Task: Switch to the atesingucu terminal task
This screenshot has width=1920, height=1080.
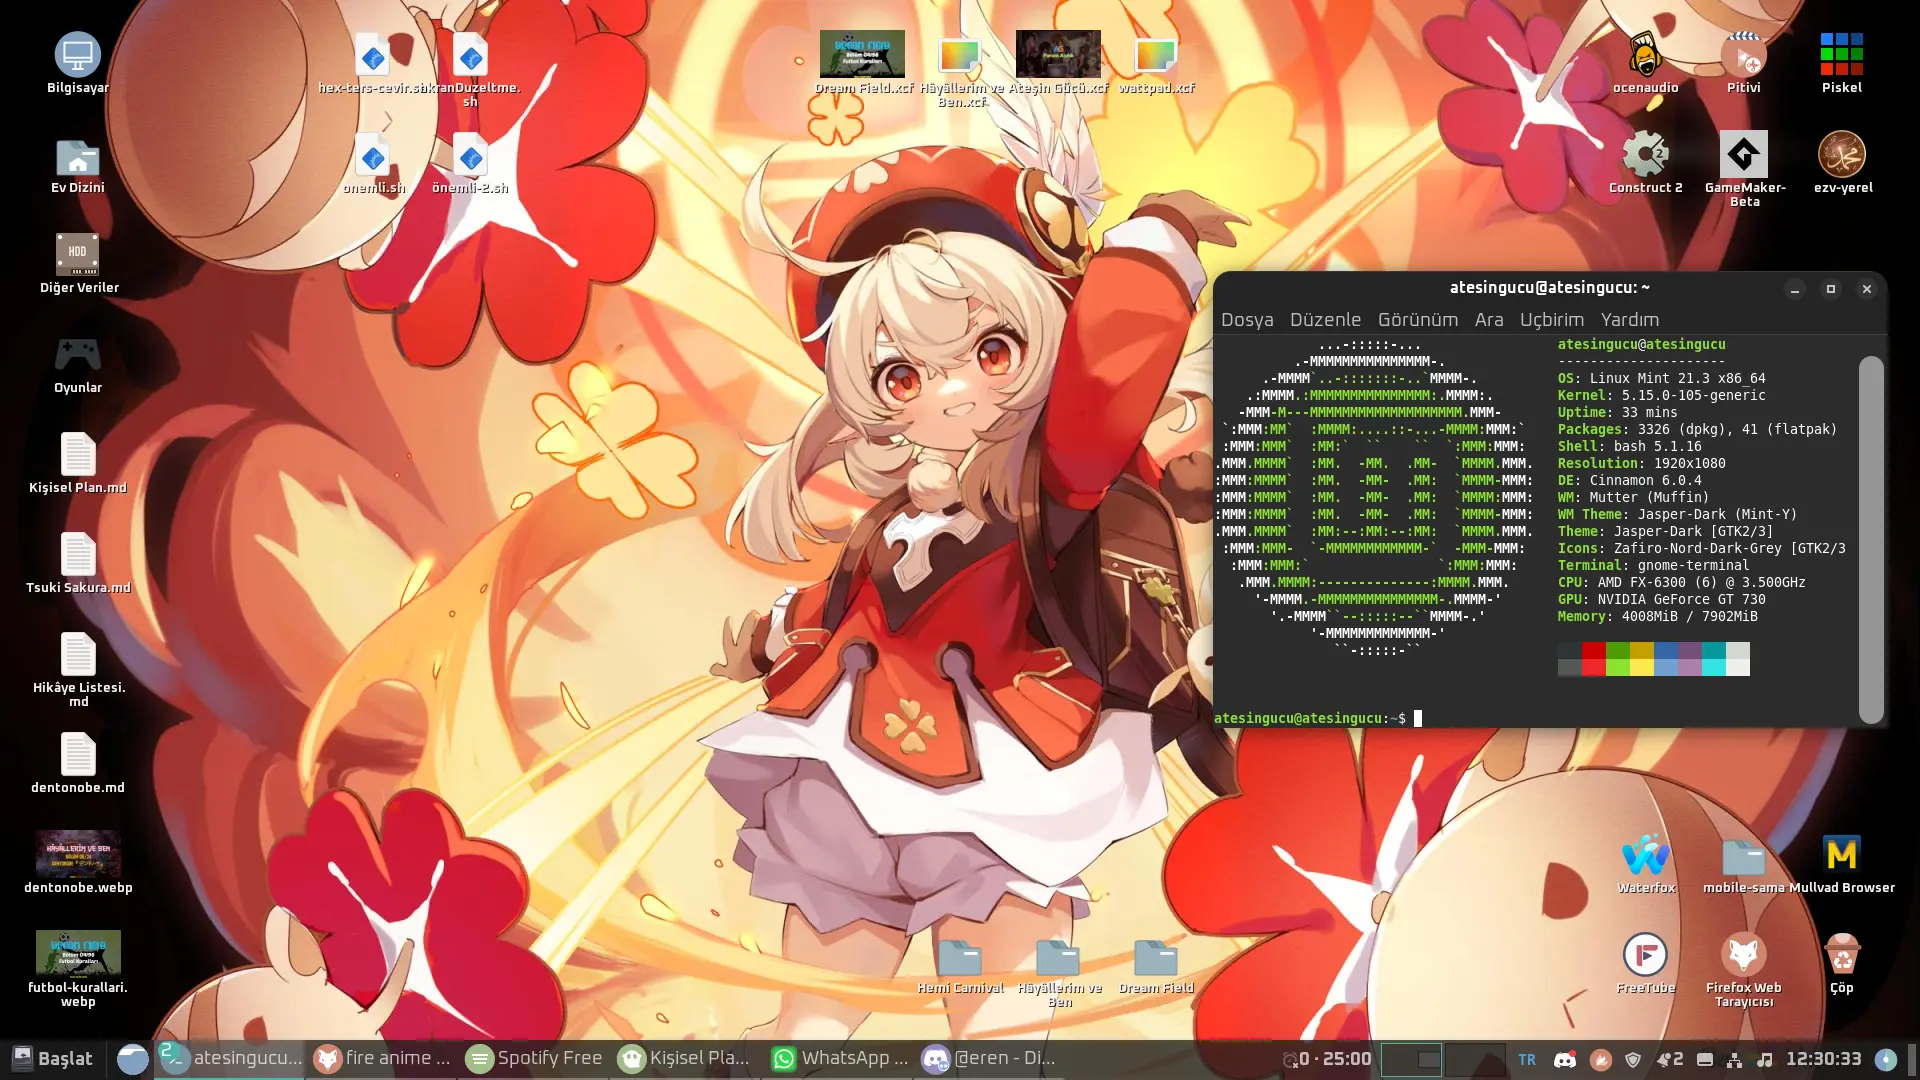Action: click(x=231, y=1059)
